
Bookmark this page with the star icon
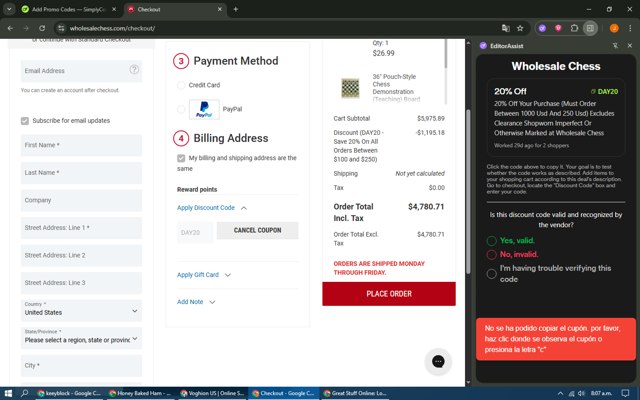(x=520, y=28)
